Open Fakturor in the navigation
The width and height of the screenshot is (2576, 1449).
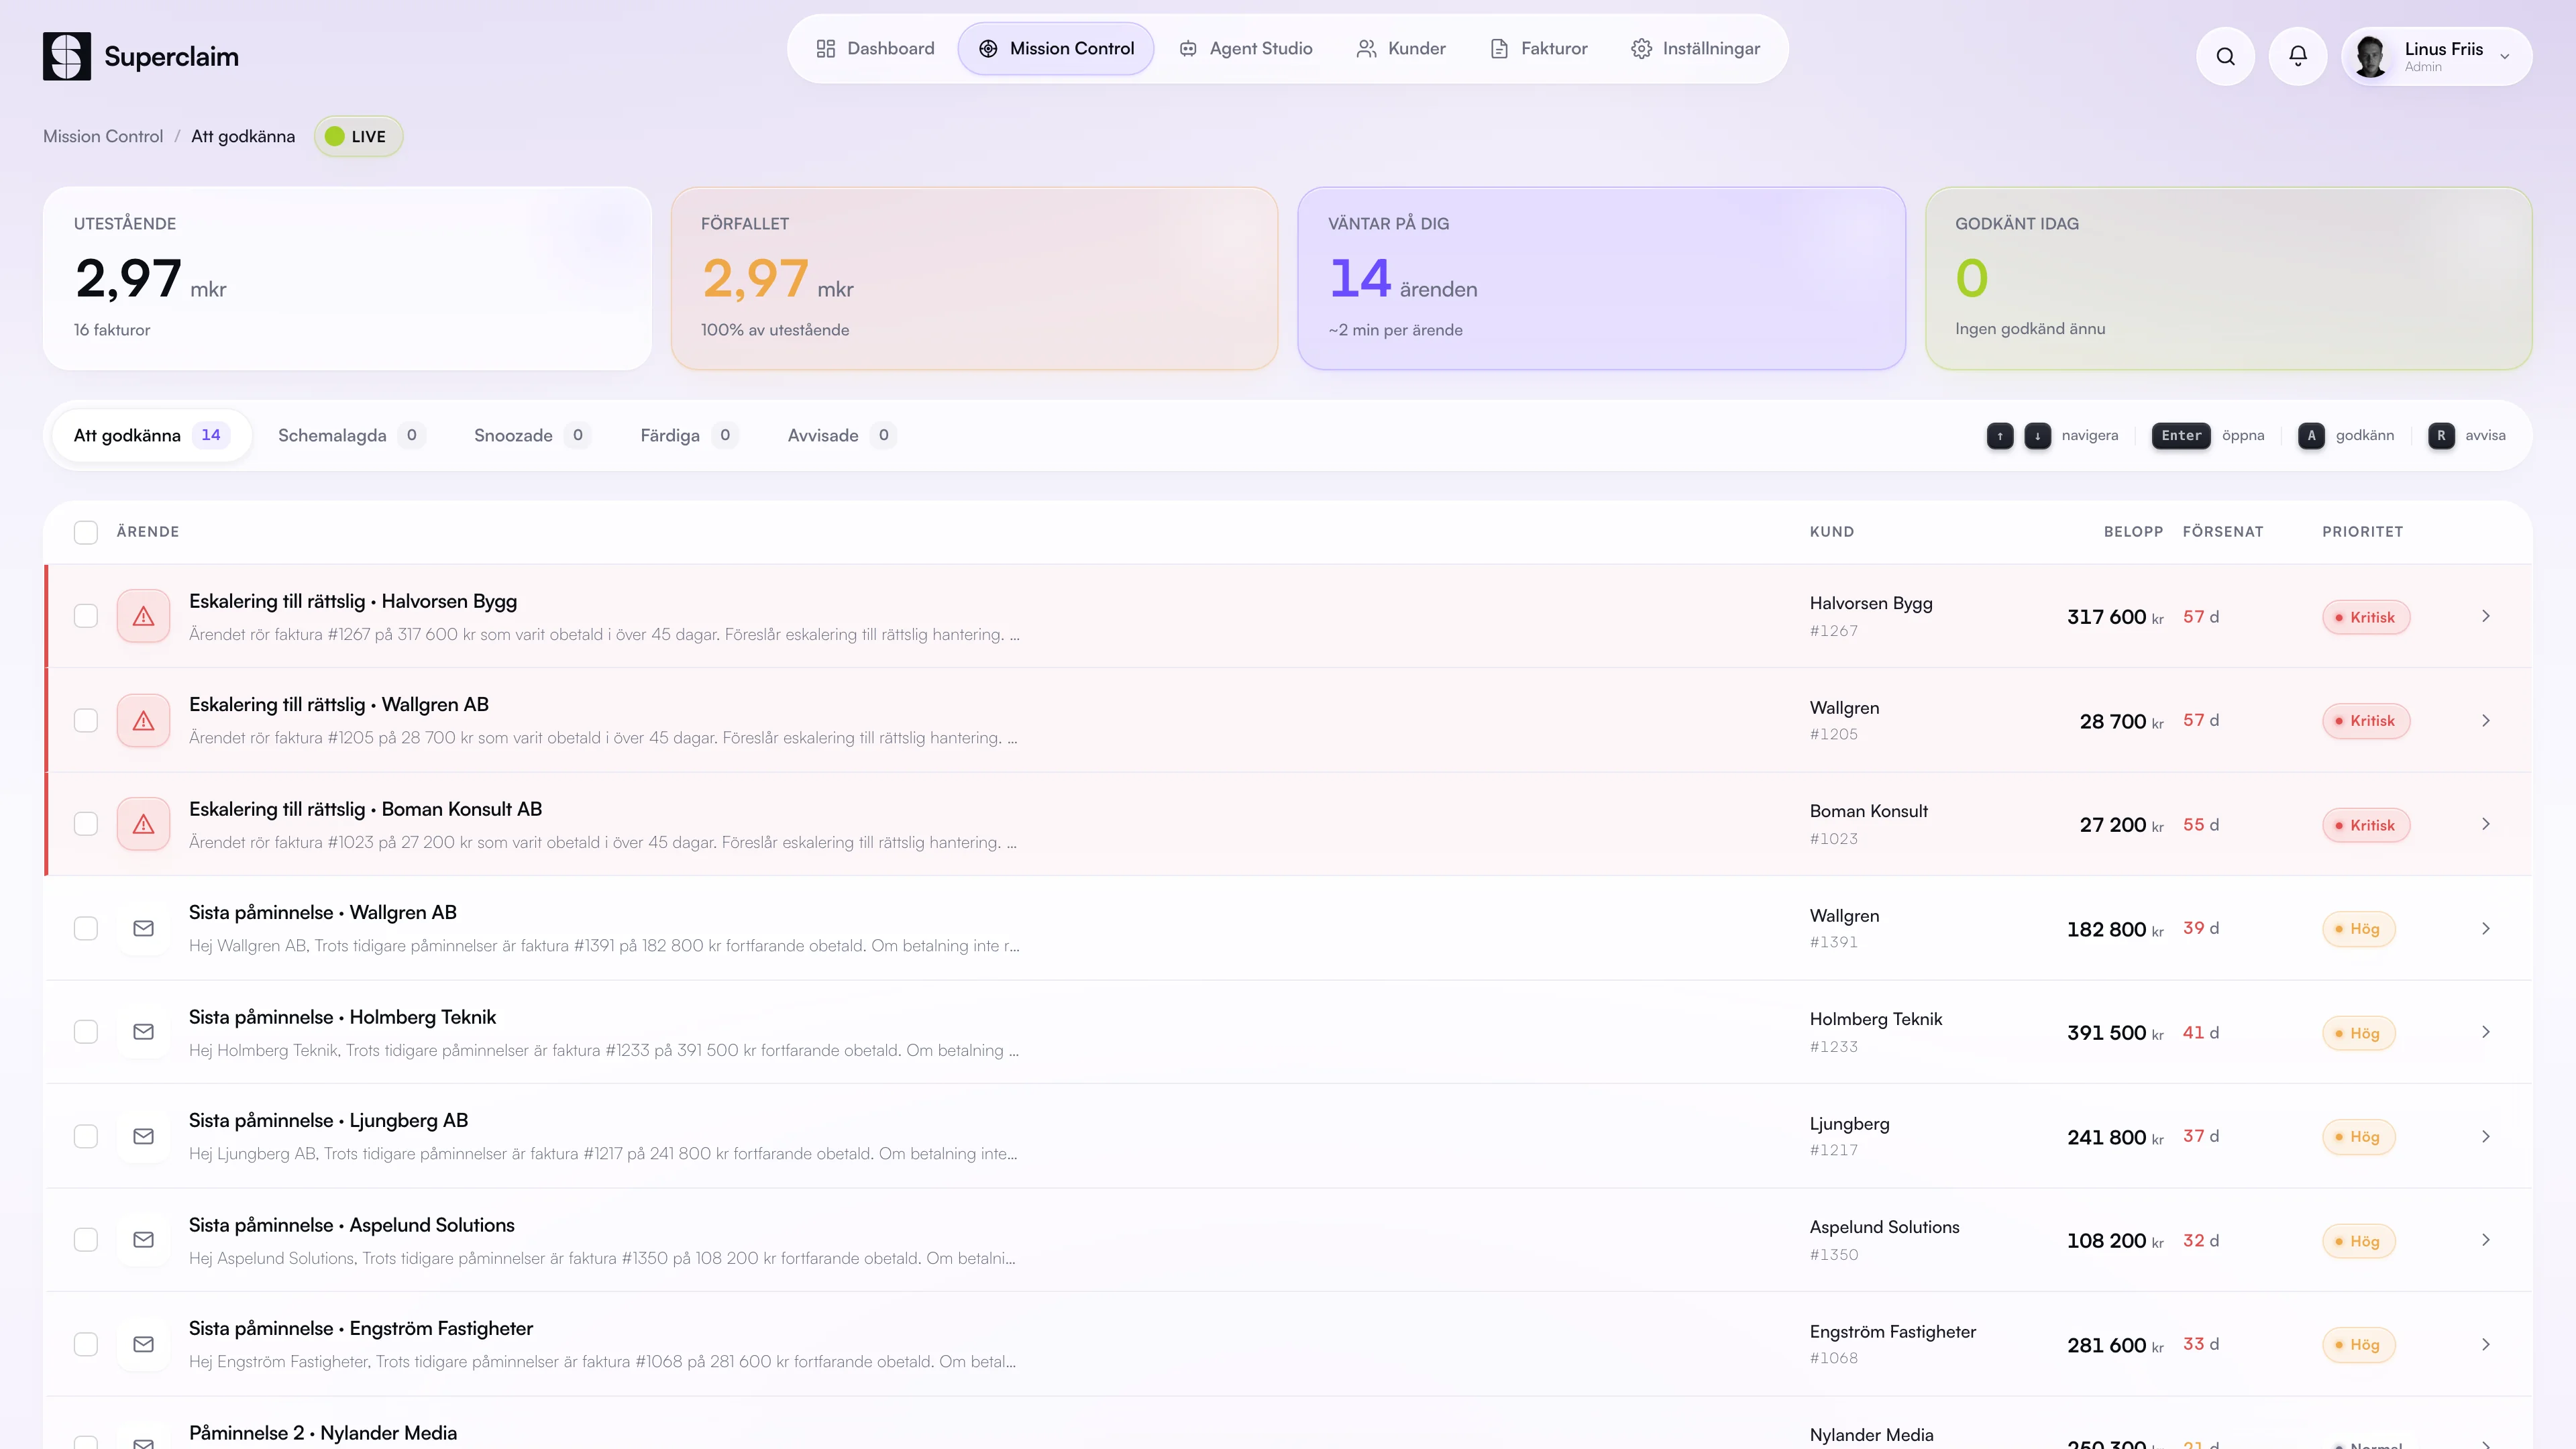tap(1539, 48)
